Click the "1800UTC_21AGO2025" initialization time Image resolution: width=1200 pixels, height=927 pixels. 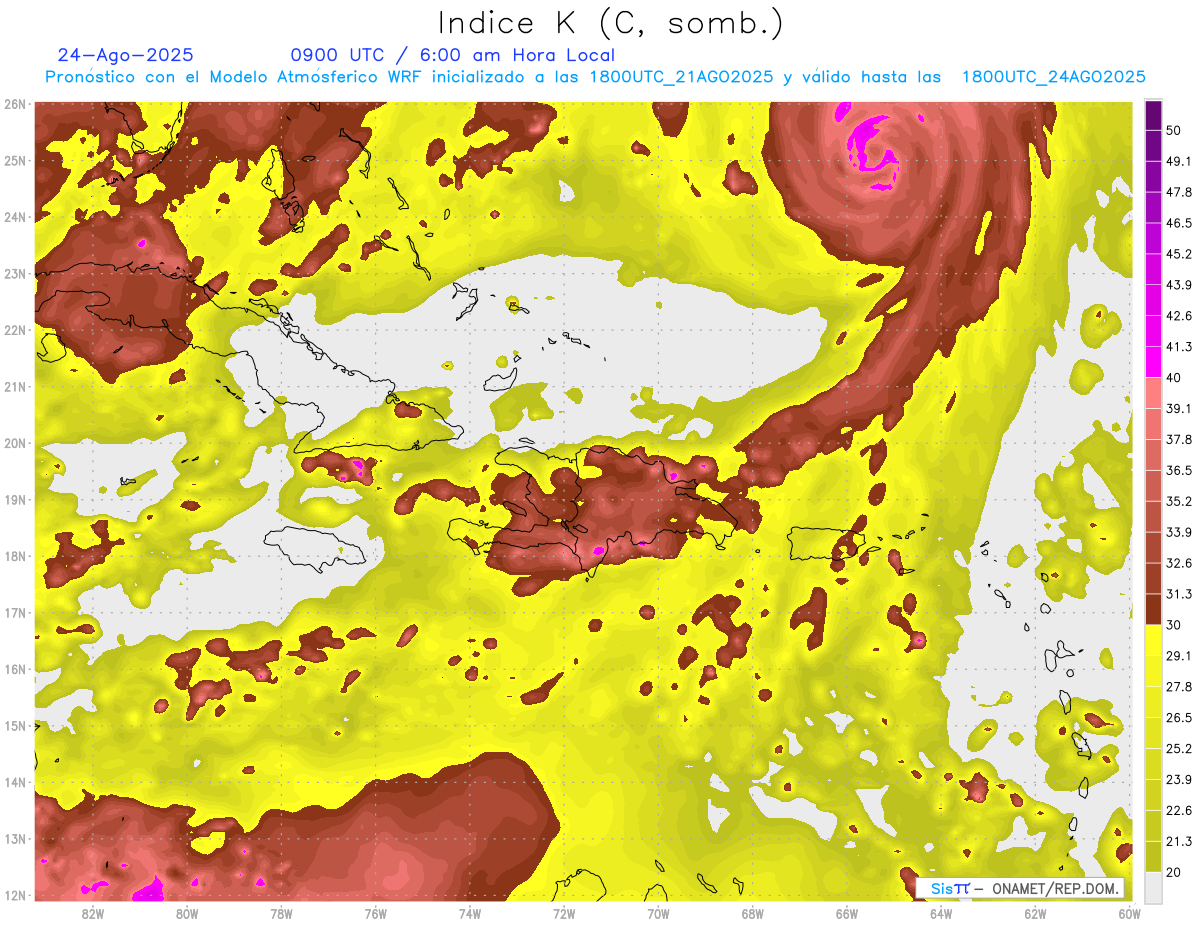[x=681, y=77]
